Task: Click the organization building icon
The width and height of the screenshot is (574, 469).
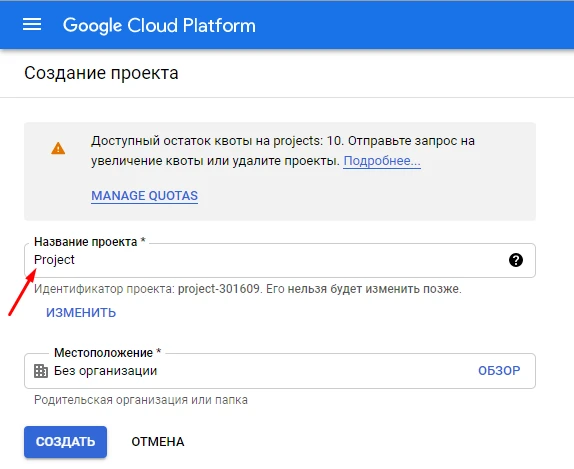Action: (x=41, y=371)
